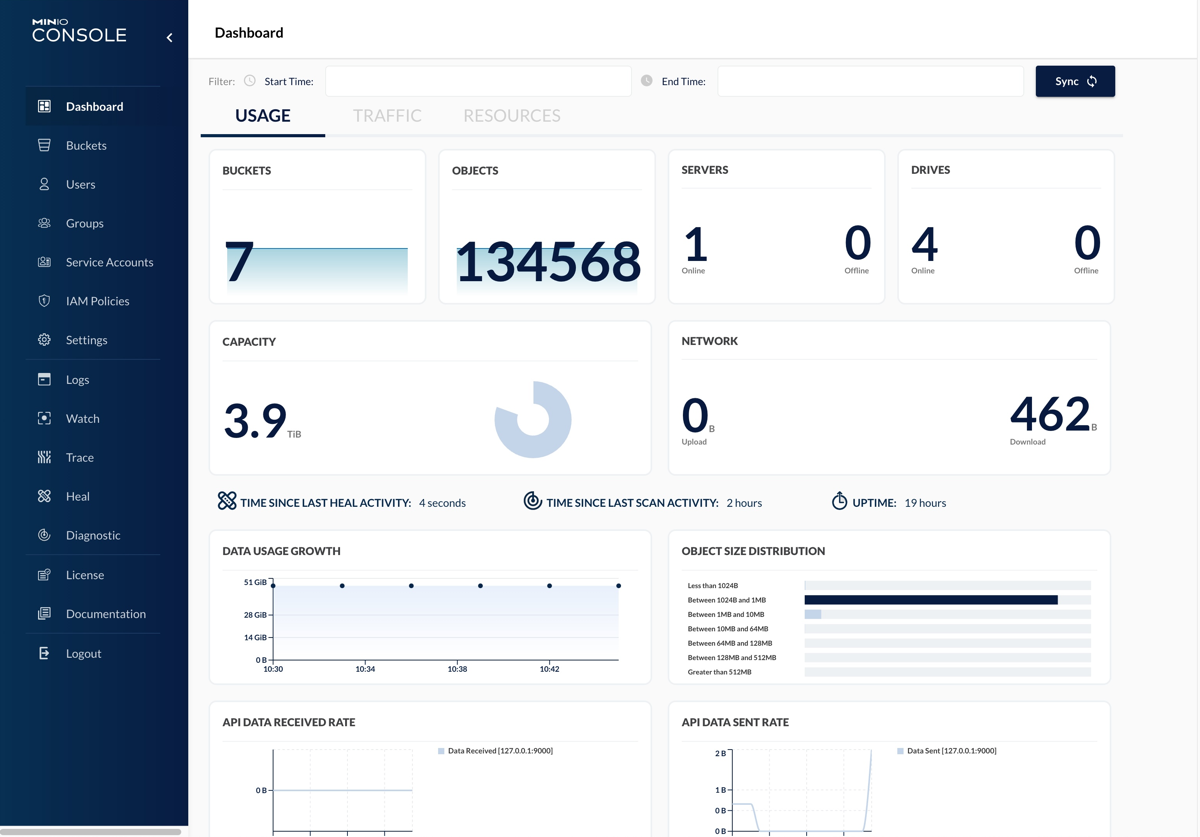Viewport: 1200px width, 837px height.
Task: Click the MinIO Console logo
Action: tap(79, 31)
